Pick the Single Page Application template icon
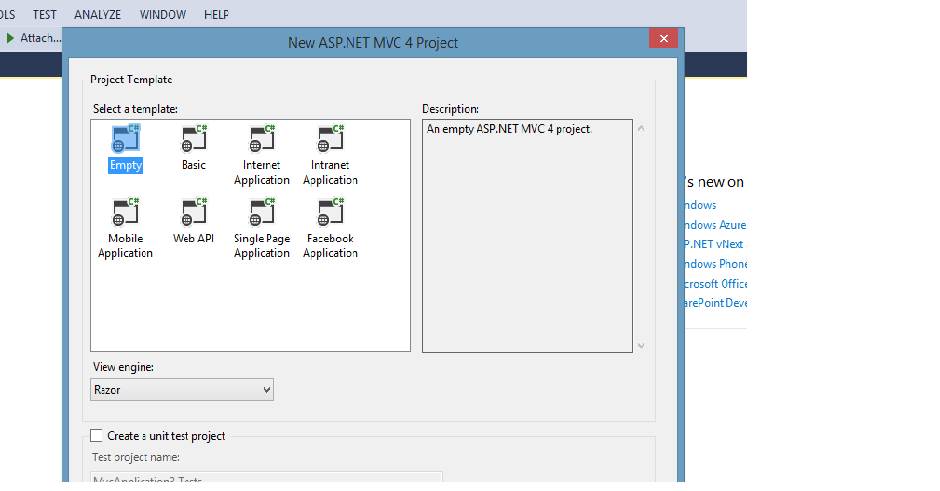Viewport: 940px width, 491px height. [263, 212]
